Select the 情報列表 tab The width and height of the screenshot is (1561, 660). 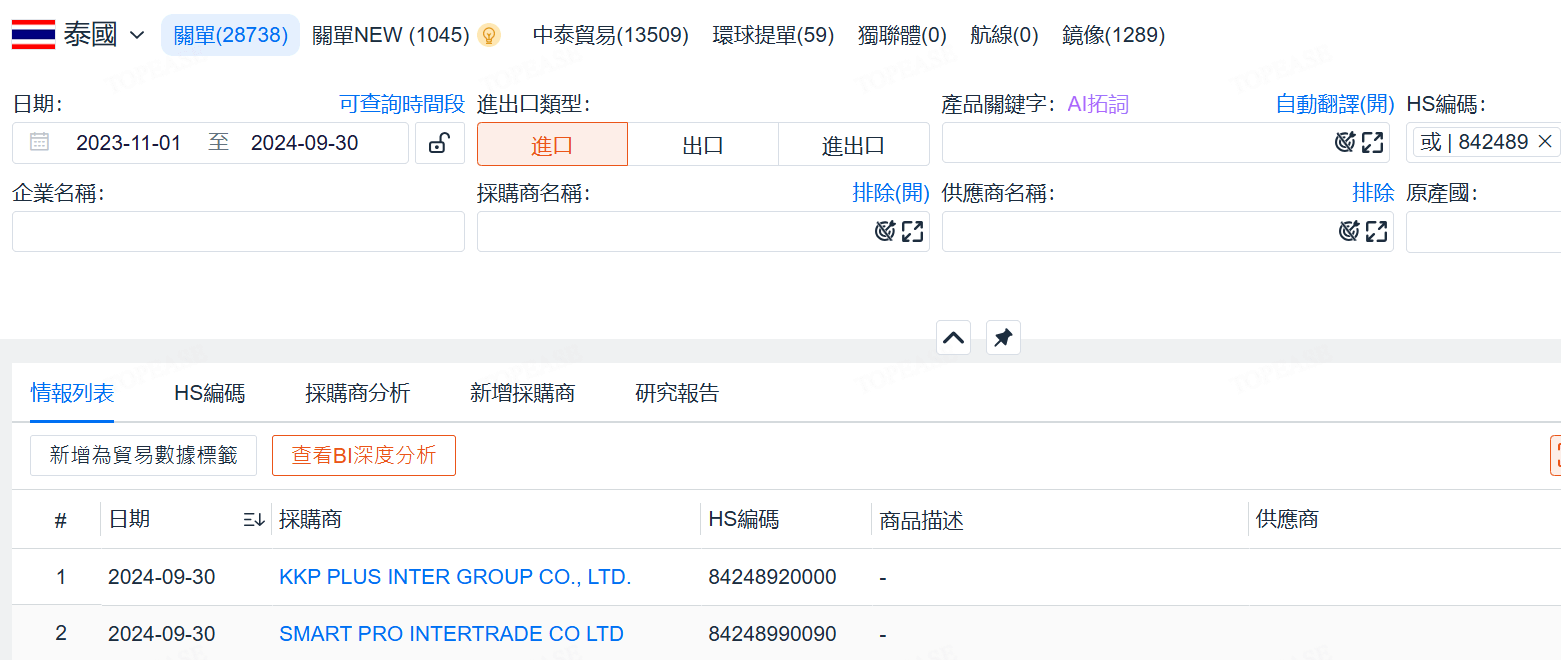tap(72, 393)
